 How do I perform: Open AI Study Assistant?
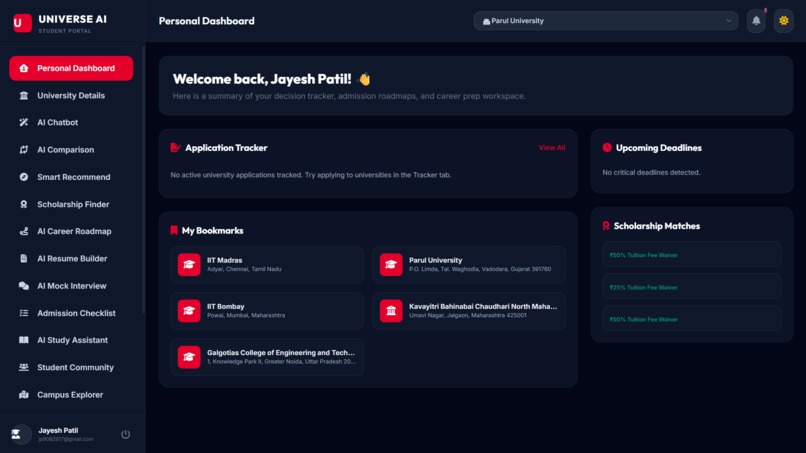[71, 340]
